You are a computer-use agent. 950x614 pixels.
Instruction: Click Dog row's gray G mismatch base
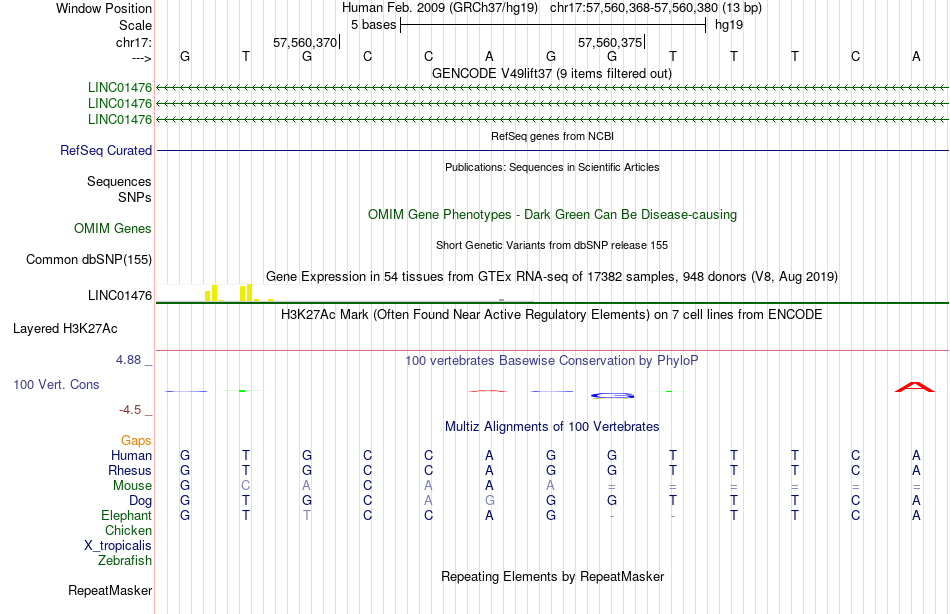(490, 501)
